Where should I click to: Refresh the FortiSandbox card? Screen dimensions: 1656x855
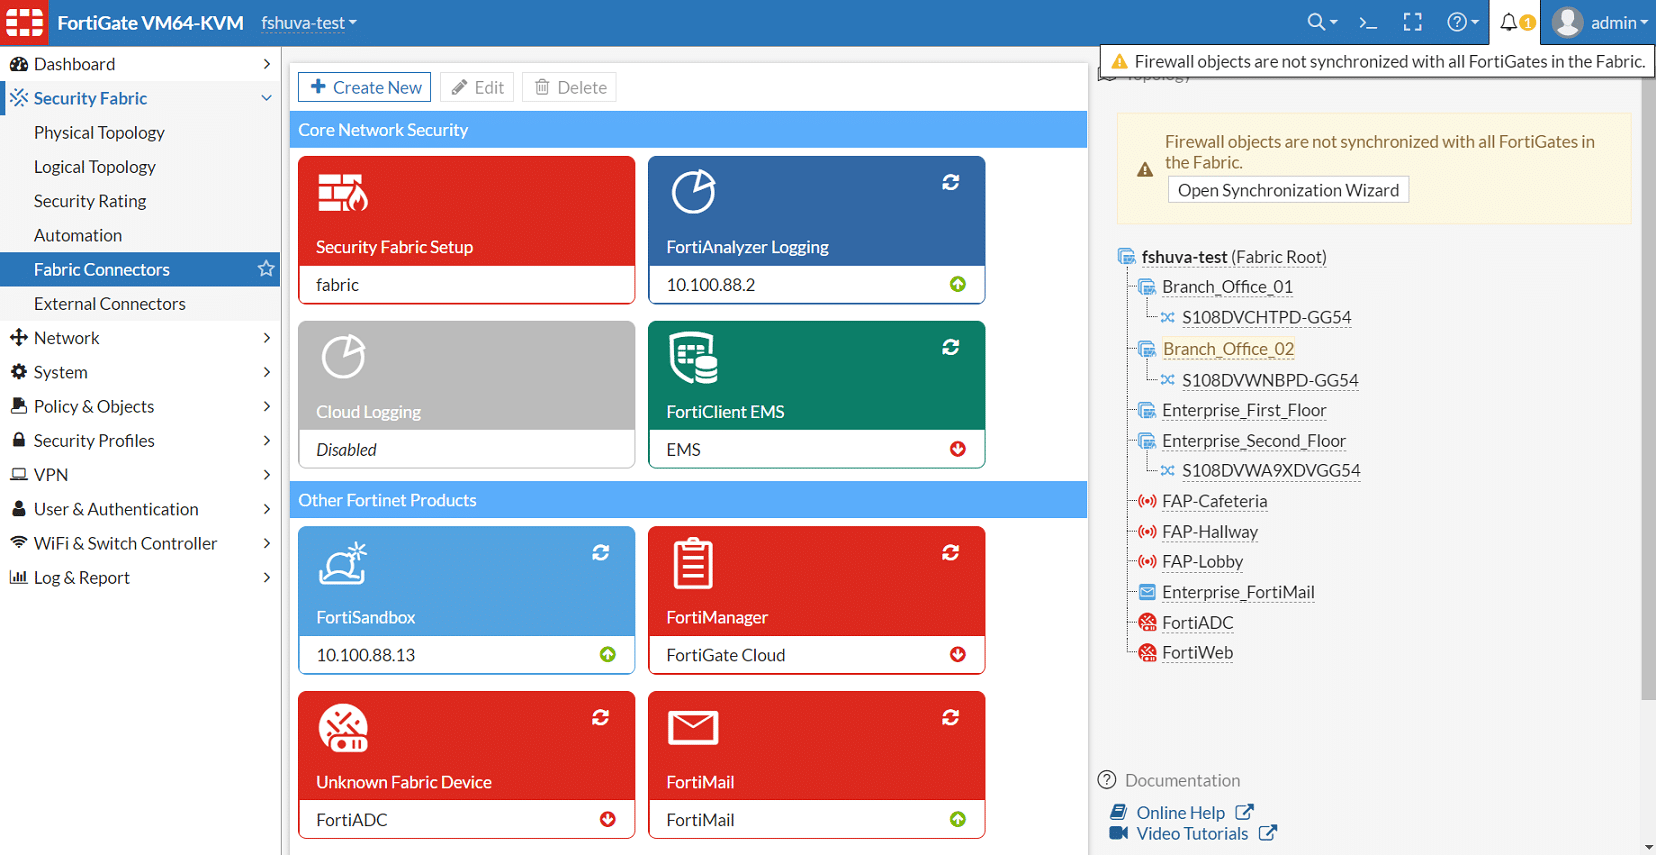(601, 552)
